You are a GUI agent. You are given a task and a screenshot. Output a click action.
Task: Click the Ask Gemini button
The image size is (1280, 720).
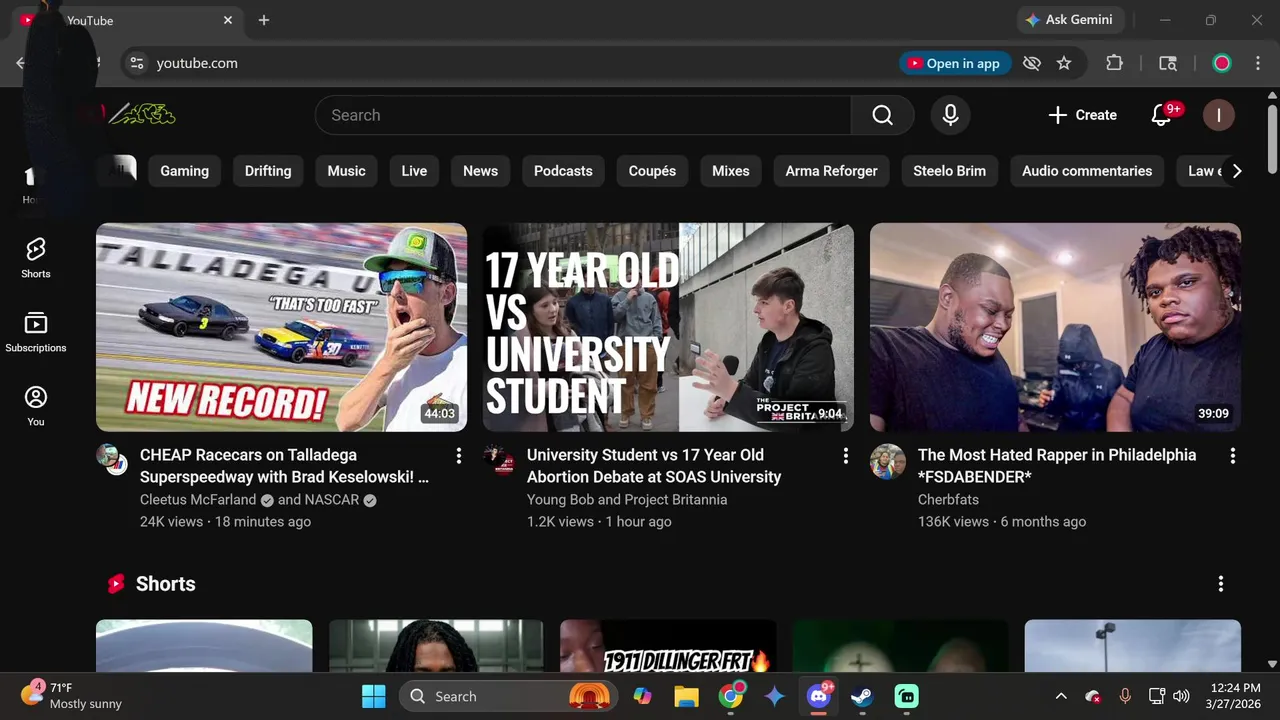[1072, 20]
